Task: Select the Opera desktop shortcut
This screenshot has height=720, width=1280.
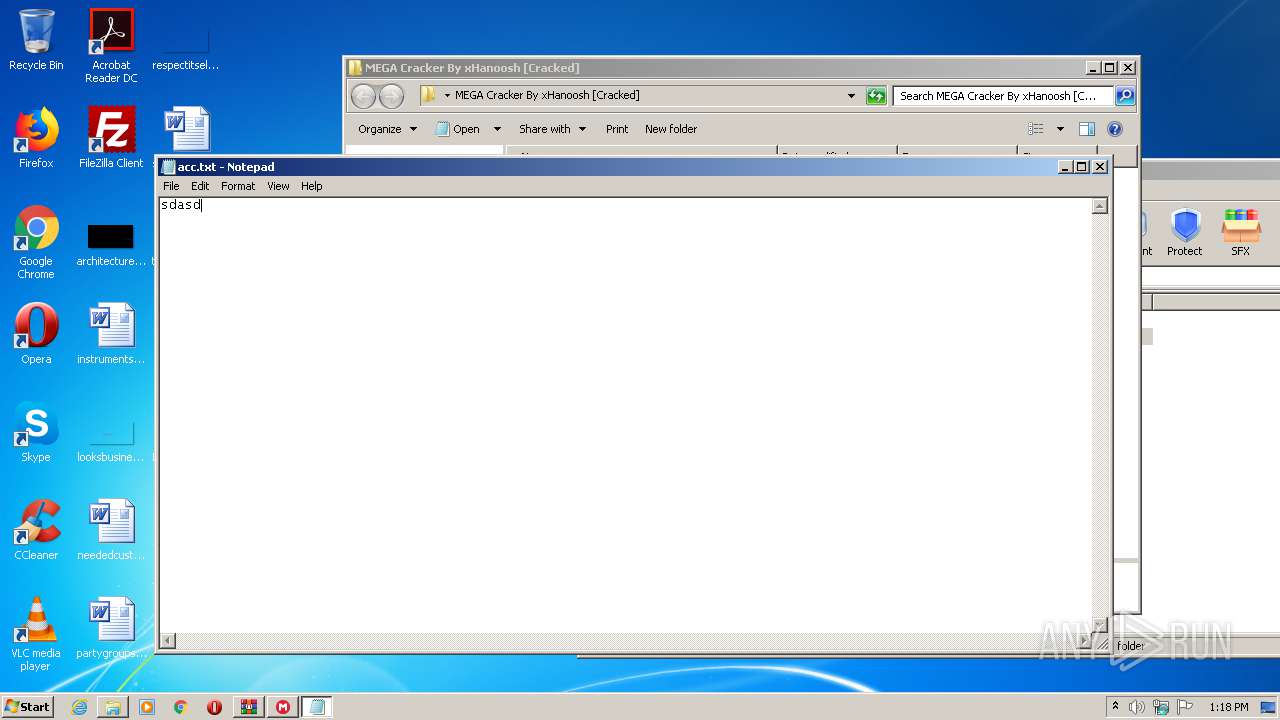Action: (x=36, y=334)
